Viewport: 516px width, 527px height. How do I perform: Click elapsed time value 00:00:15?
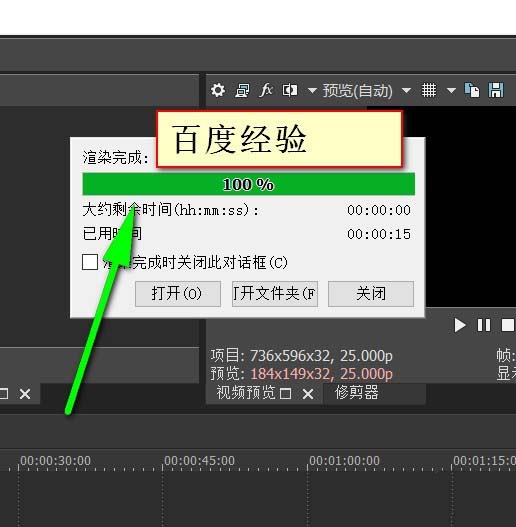point(379,234)
